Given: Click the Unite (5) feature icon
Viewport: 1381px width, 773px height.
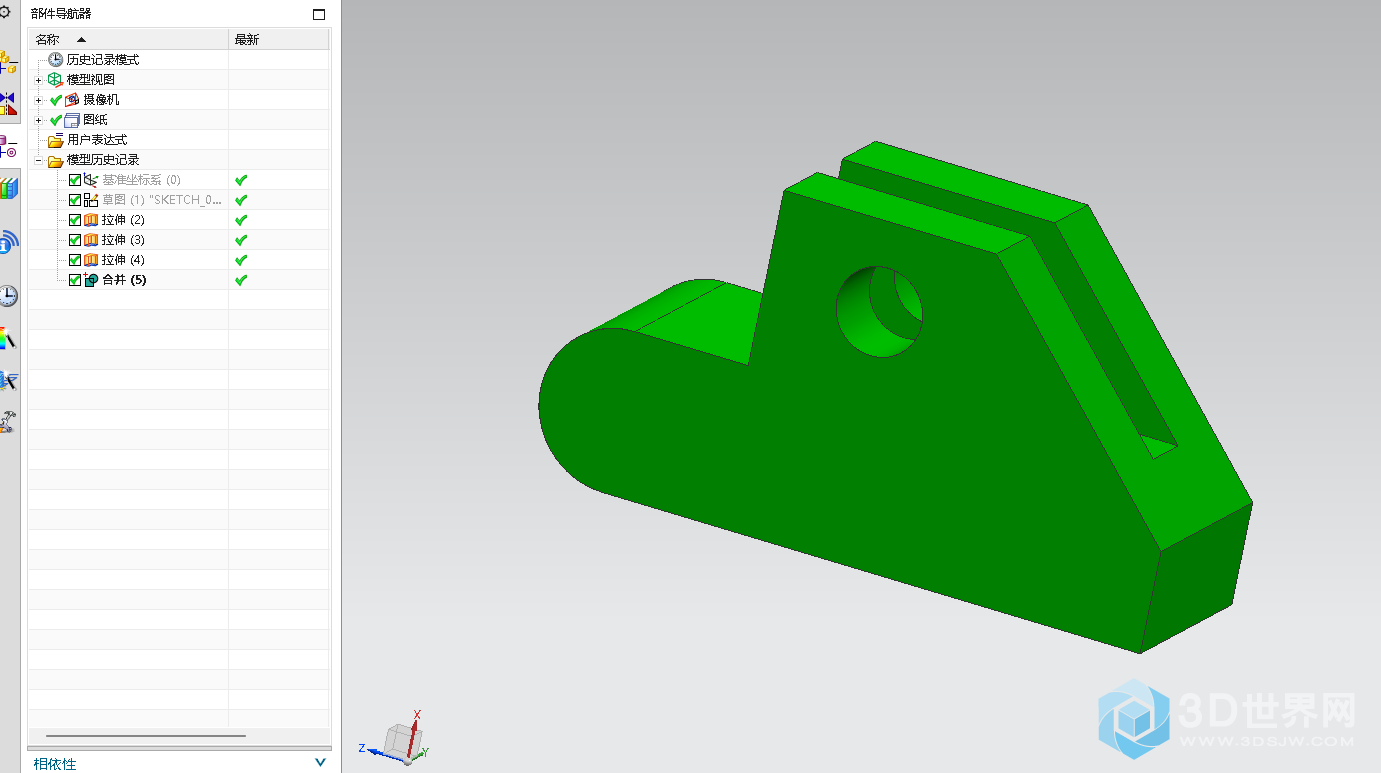Looking at the screenshot, I should pos(91,280).
